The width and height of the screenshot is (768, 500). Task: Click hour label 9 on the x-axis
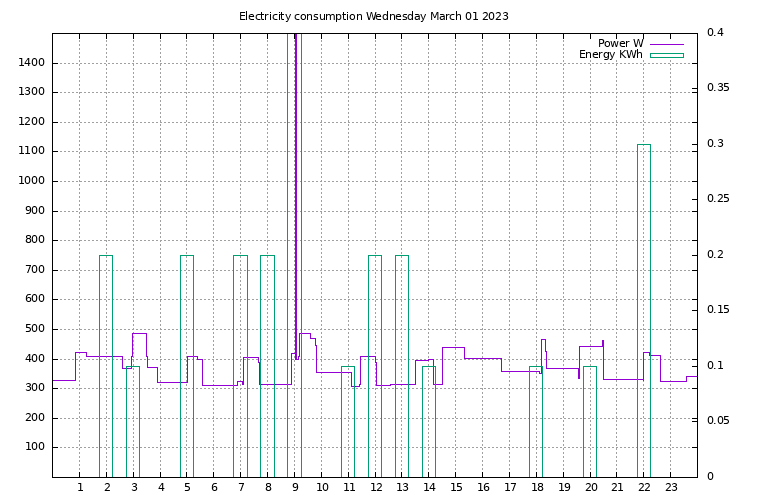click(x=295, y=488)
